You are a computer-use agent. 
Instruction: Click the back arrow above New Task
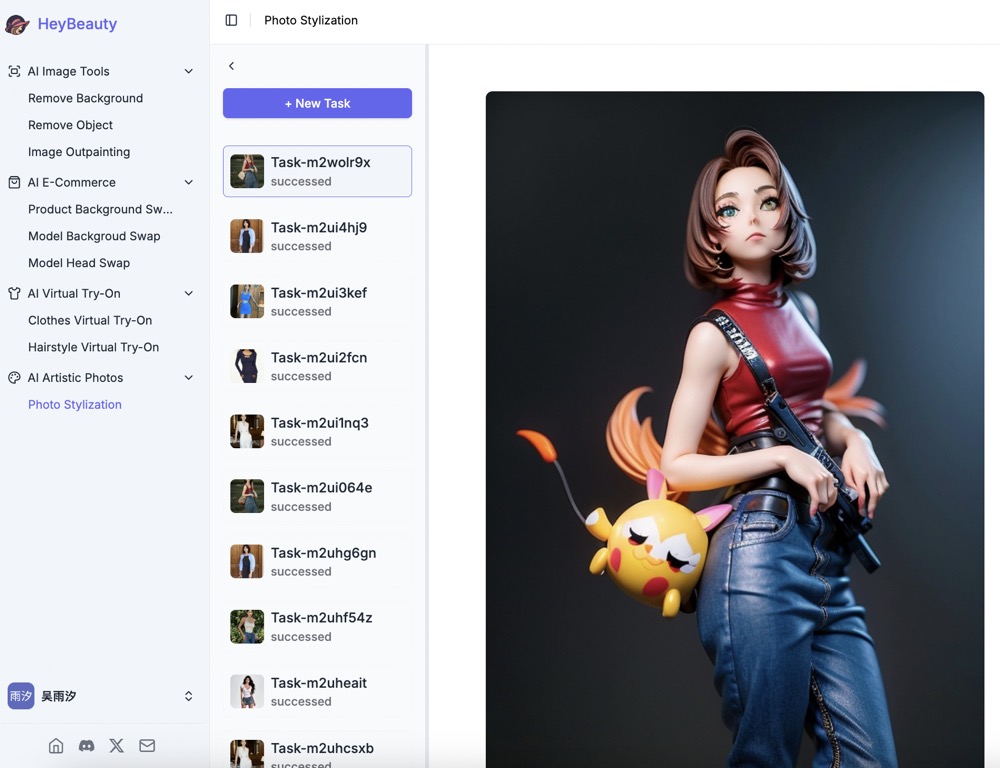(231, 66)
